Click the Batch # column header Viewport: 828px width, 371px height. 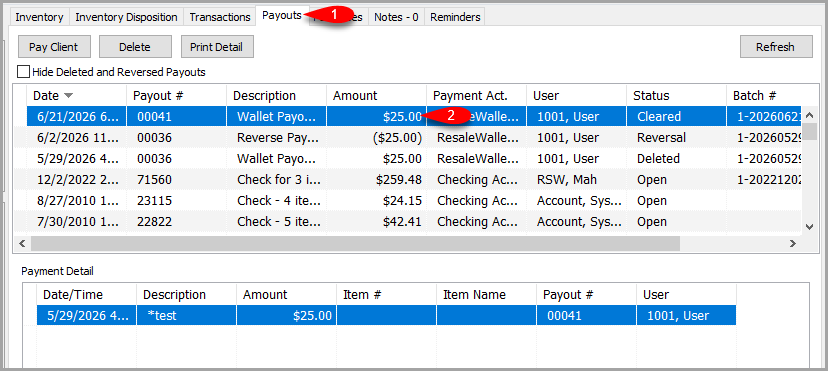pos(765,96)
